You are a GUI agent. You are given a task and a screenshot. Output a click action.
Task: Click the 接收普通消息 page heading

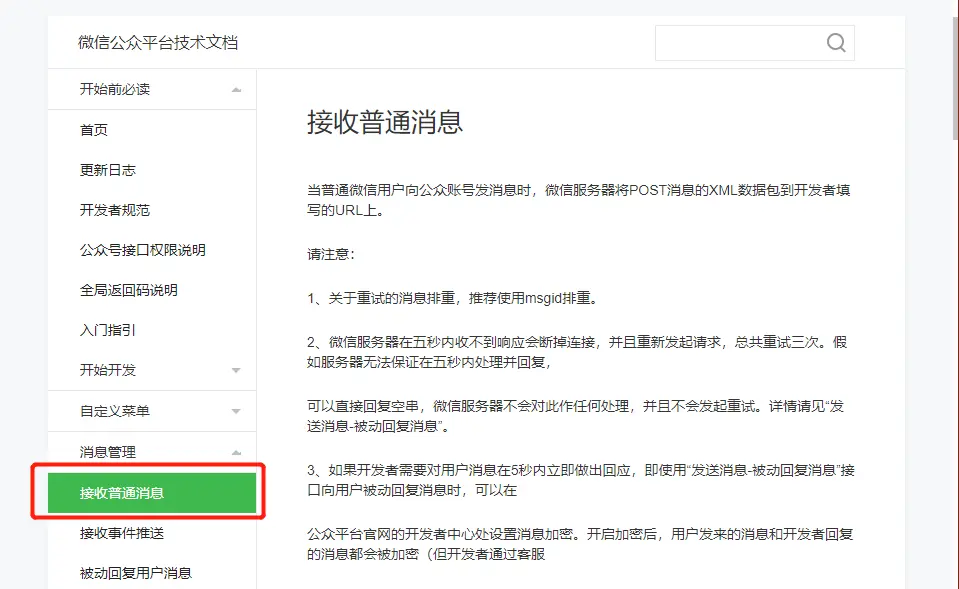pos(385,122)
